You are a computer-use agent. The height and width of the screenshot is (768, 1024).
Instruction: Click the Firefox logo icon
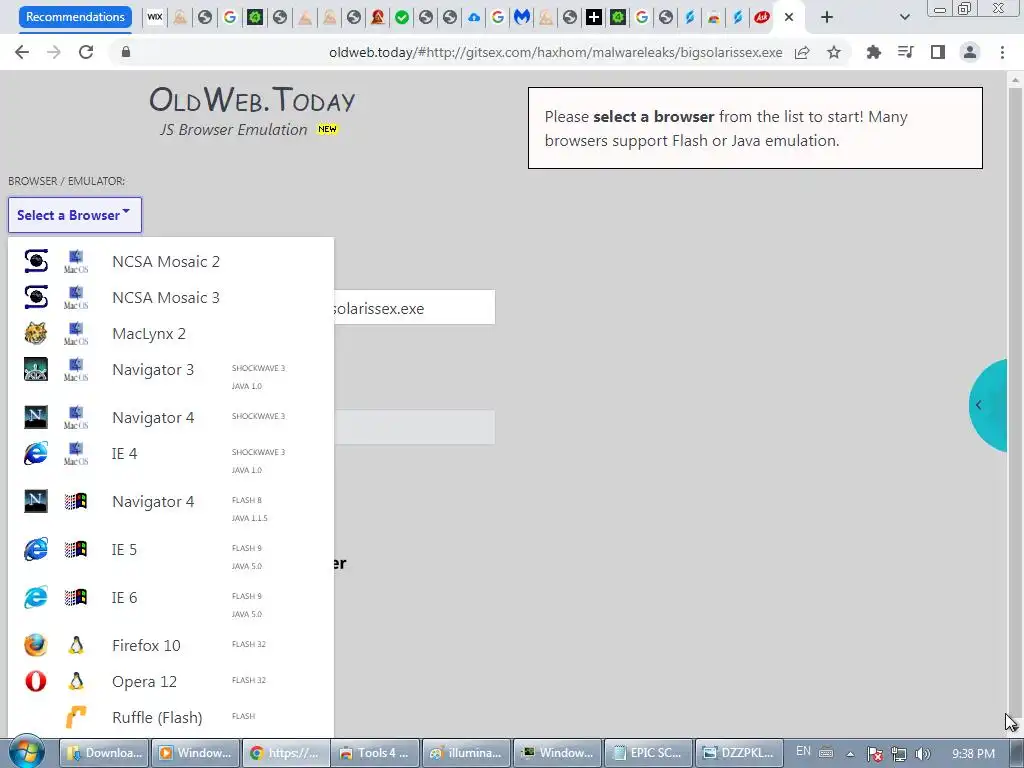pyautogui.click(x=36, y=645)
